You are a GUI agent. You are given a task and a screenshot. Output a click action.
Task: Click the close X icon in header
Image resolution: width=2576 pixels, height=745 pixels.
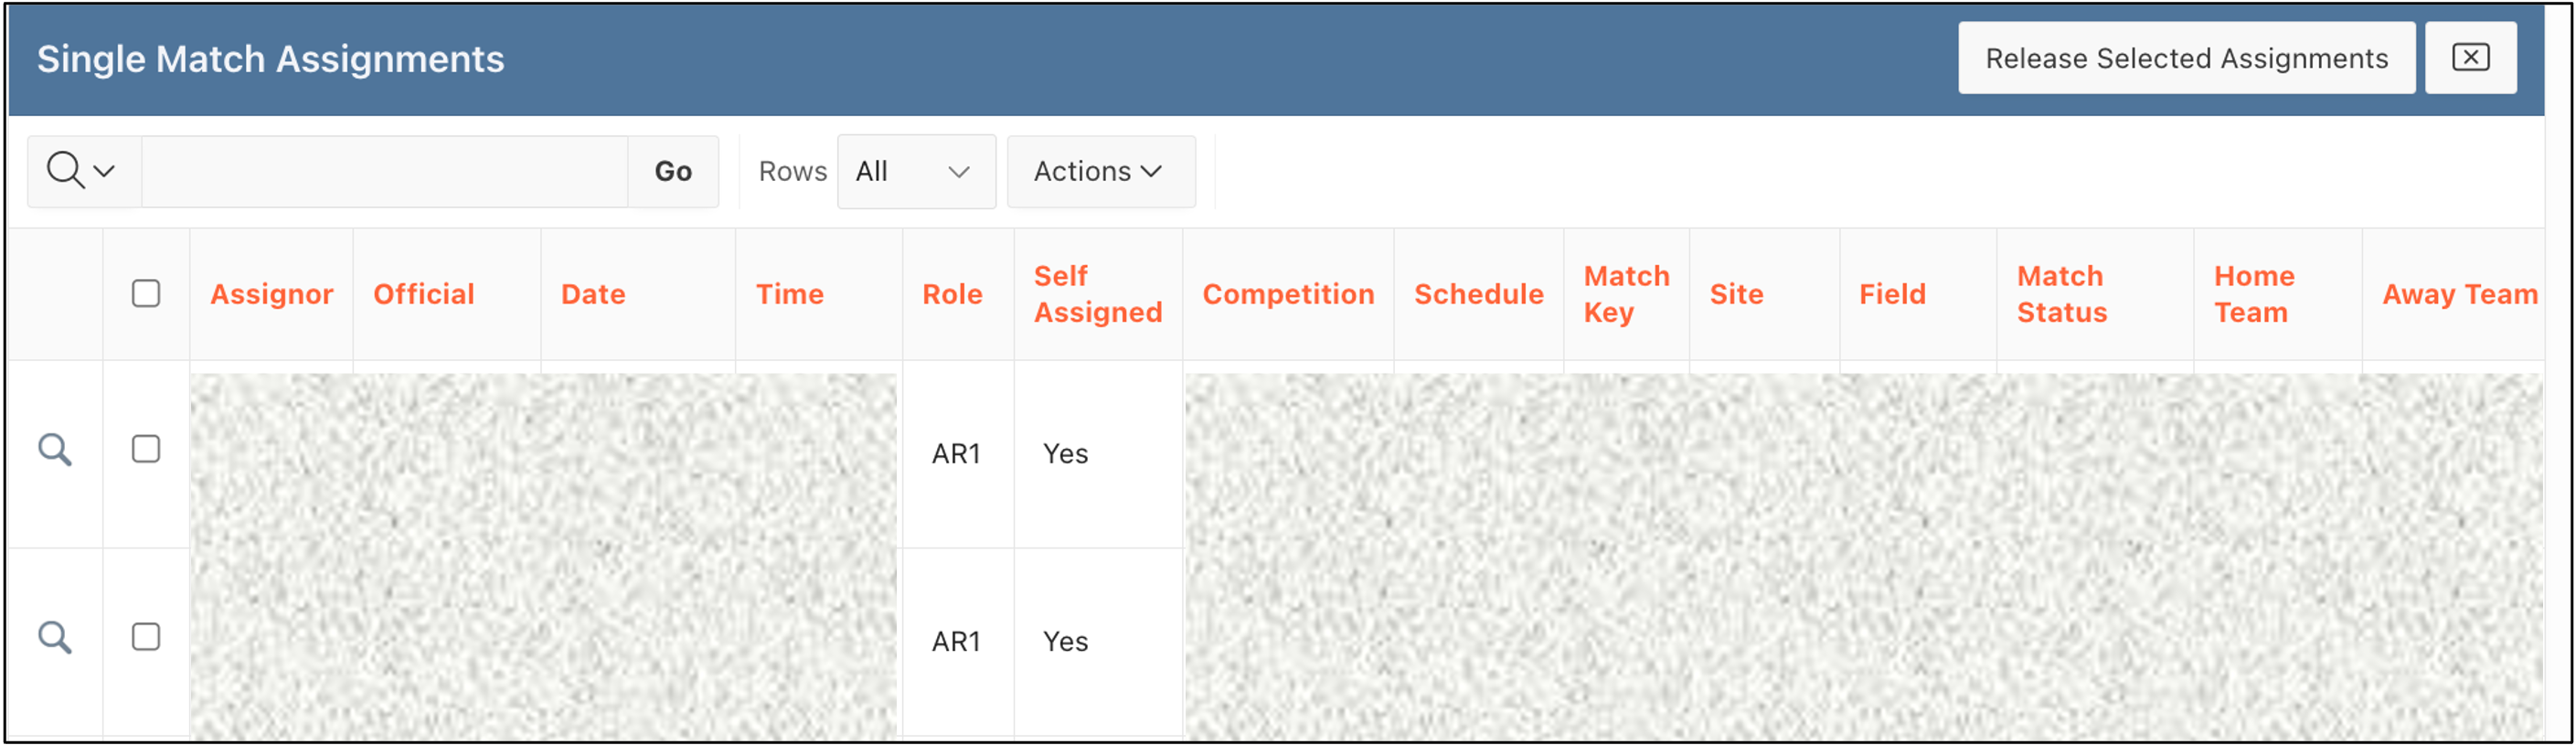click(x=2470, y=58)
